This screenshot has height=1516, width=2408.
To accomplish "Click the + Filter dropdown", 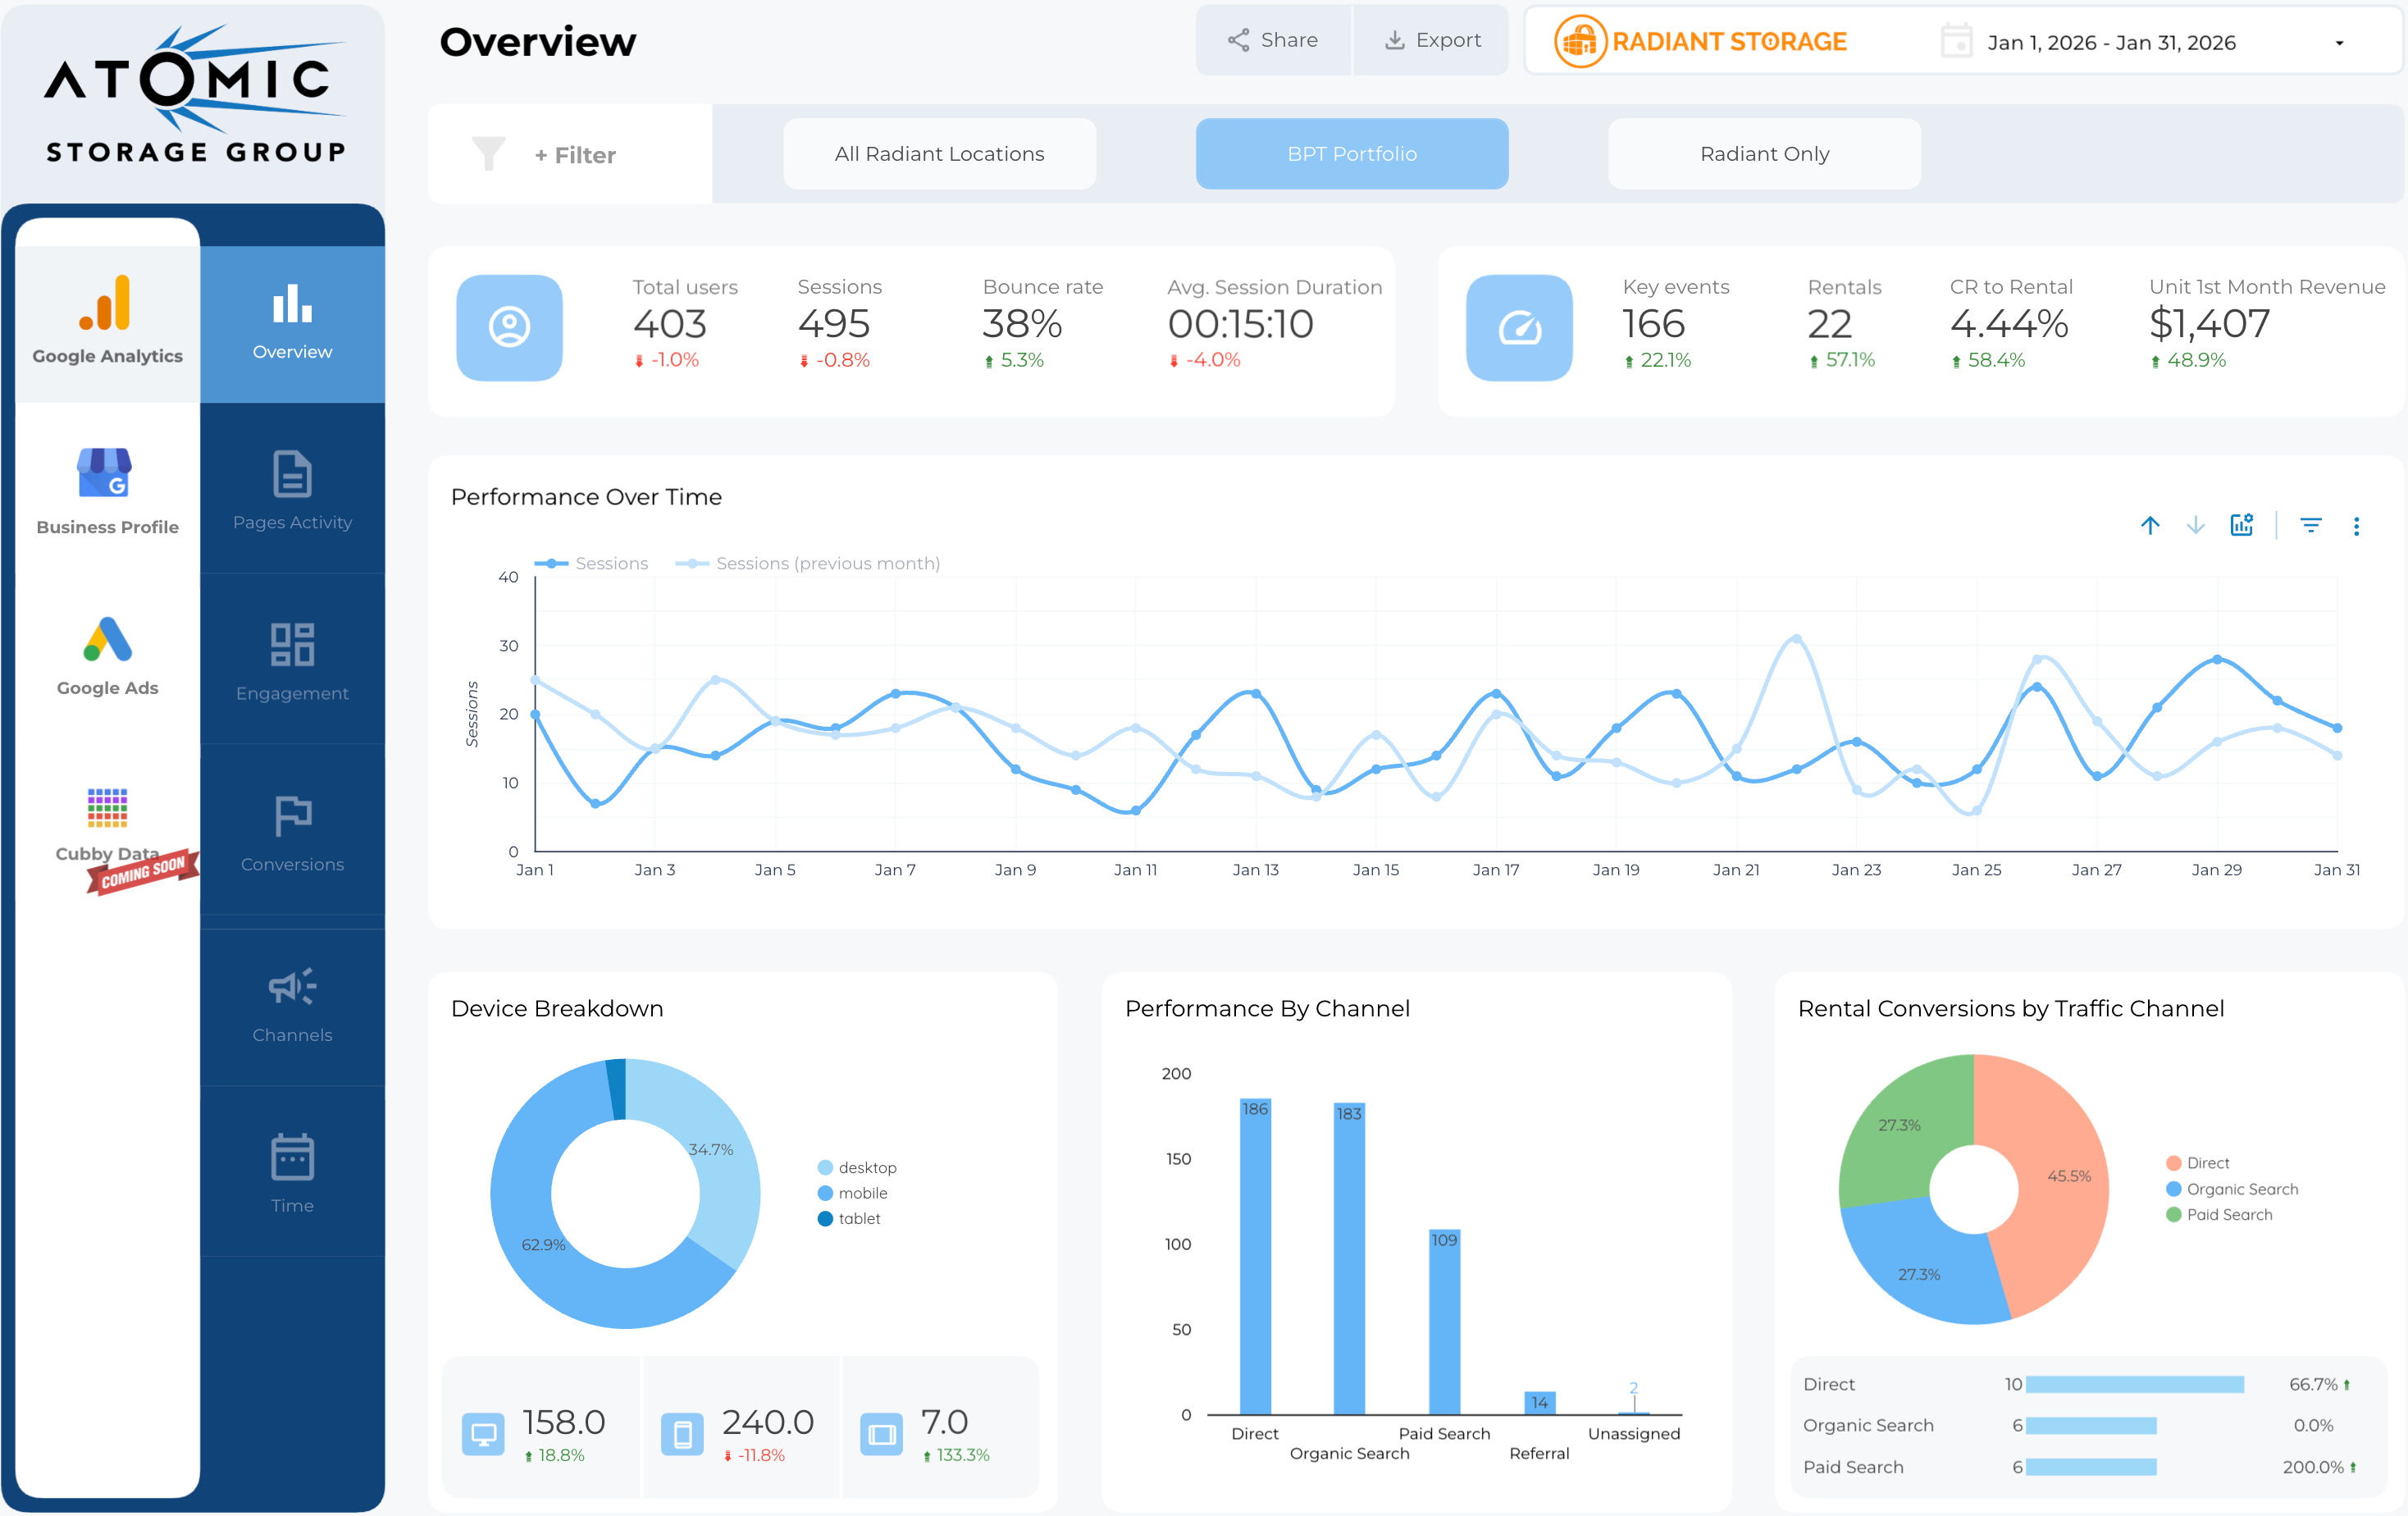I will 575,155.
